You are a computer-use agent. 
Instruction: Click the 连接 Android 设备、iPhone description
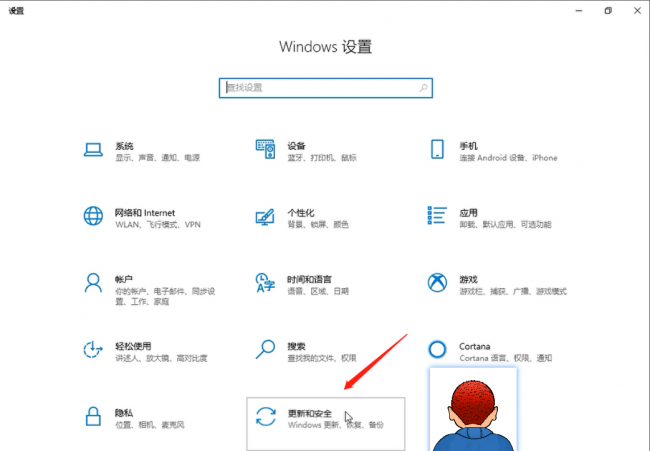point(508,158)
